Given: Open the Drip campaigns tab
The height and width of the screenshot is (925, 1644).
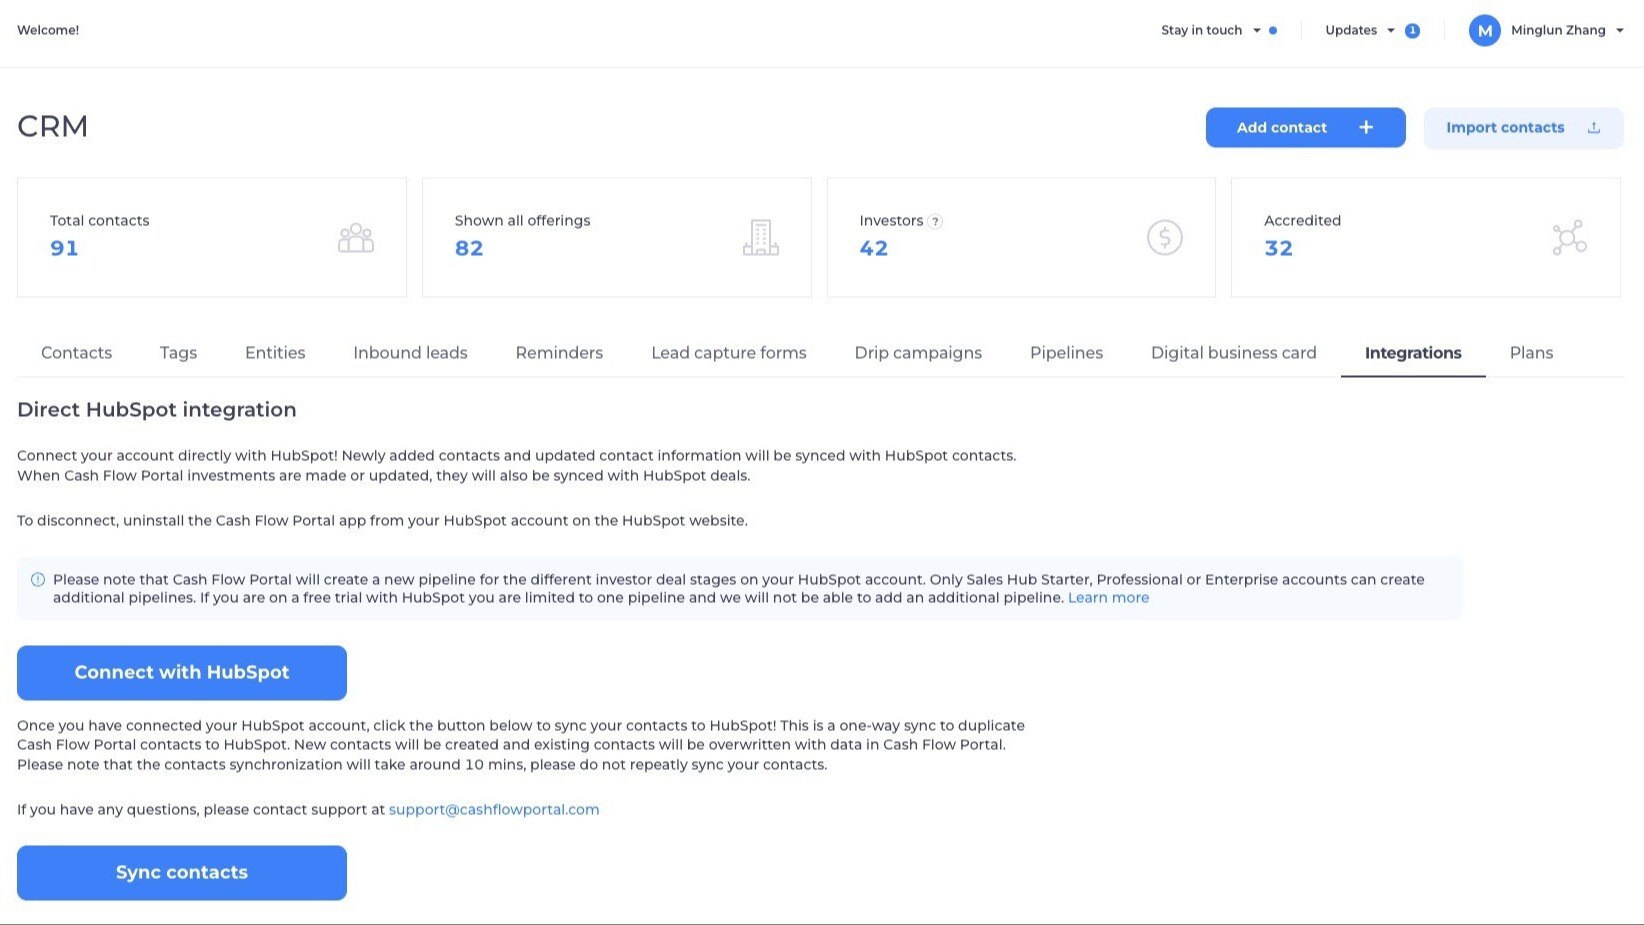Looking at the screenshot, I should [918, 353].
